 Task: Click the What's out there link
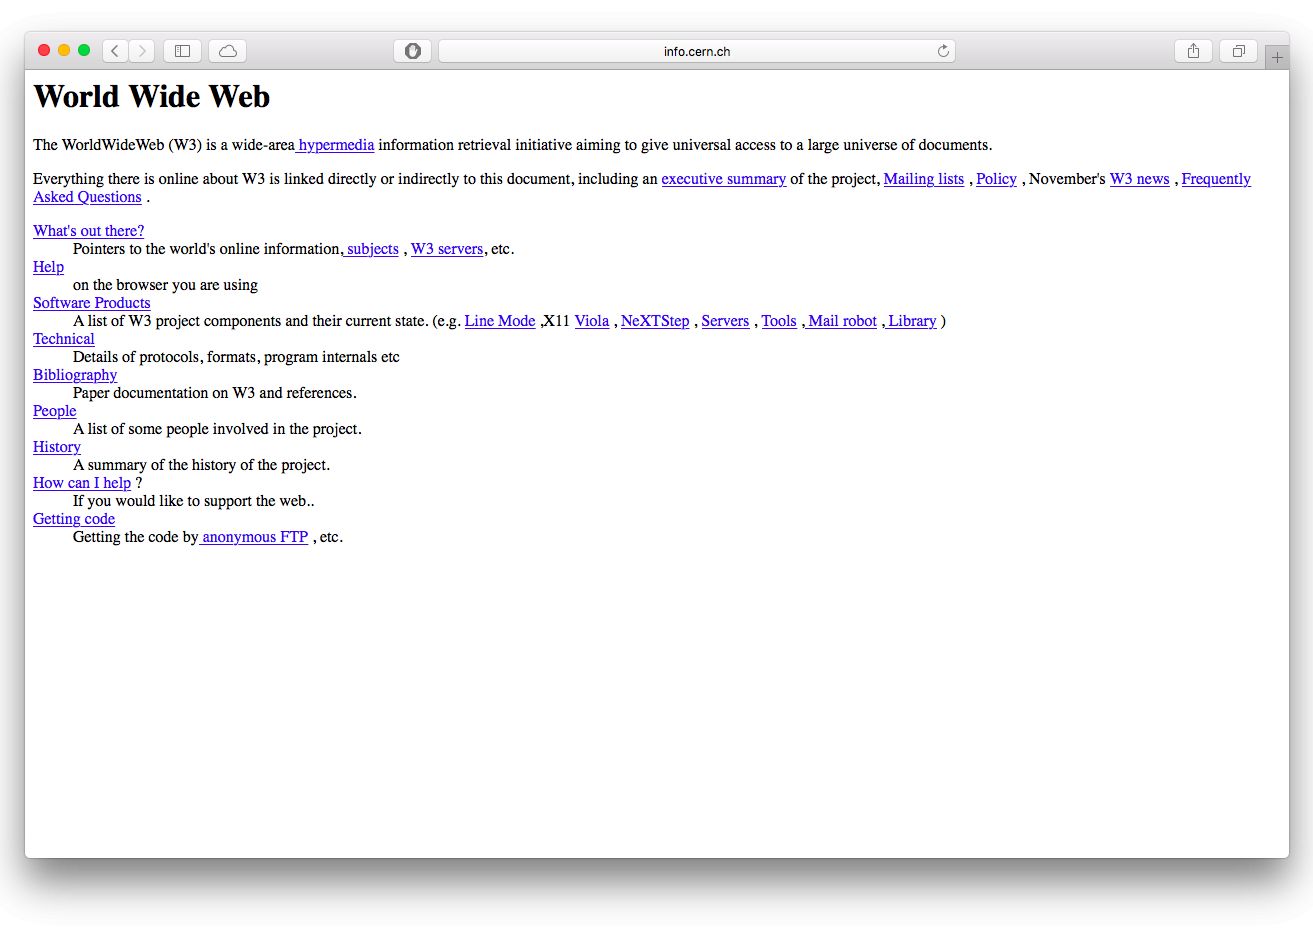point(88,231)
